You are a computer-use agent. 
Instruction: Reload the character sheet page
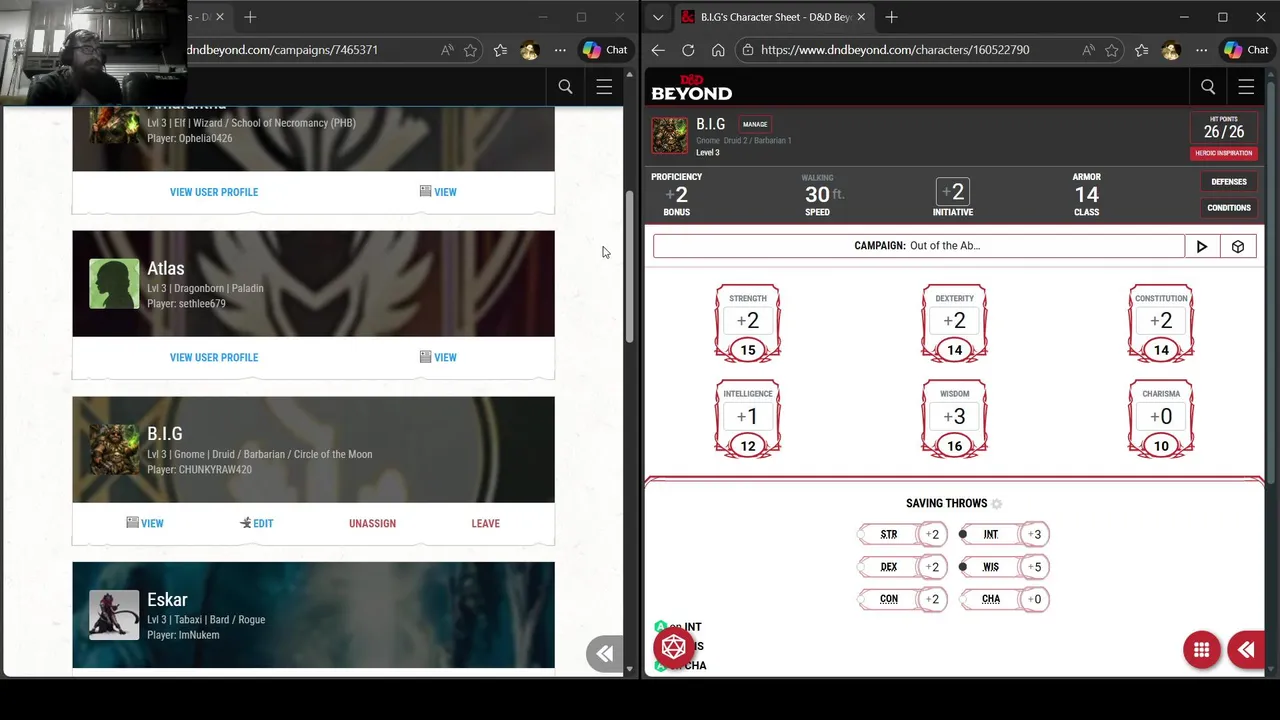688,50
